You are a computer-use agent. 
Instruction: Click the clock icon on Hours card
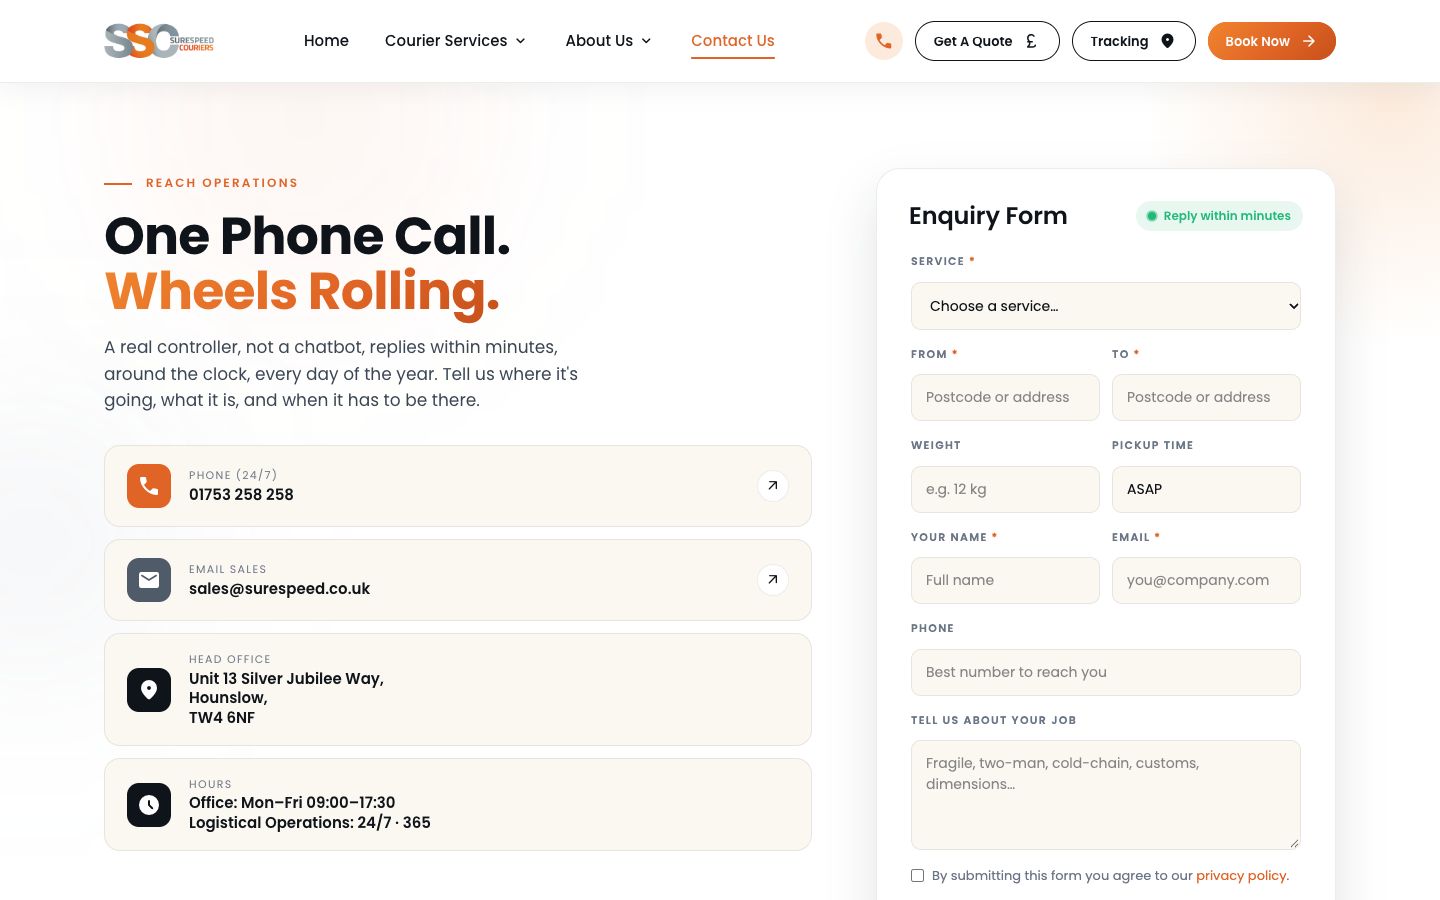pyautogui.click(x=149, y=805)
